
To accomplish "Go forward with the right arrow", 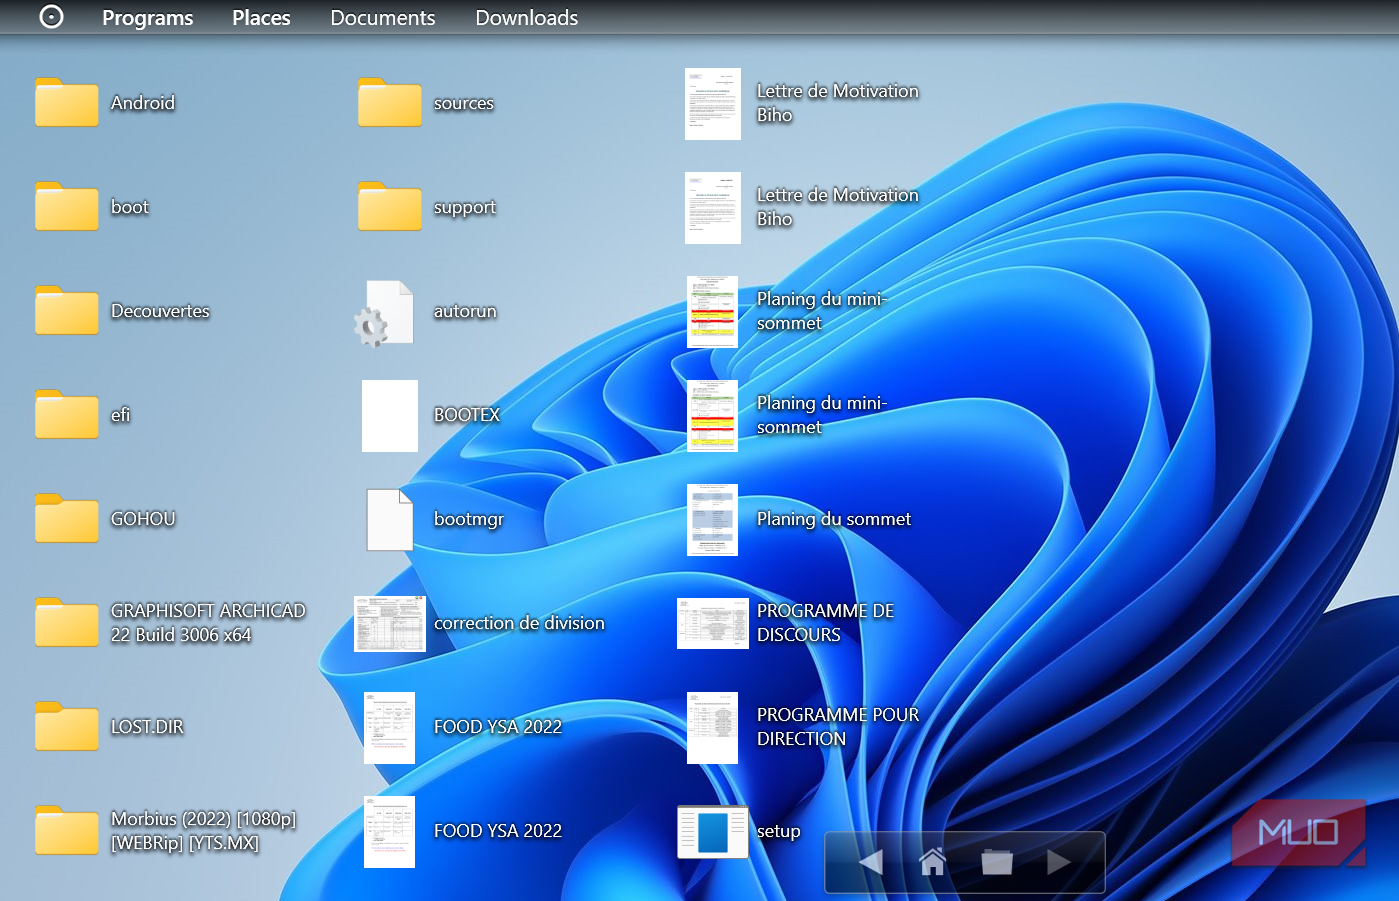I will [1059, 862].
